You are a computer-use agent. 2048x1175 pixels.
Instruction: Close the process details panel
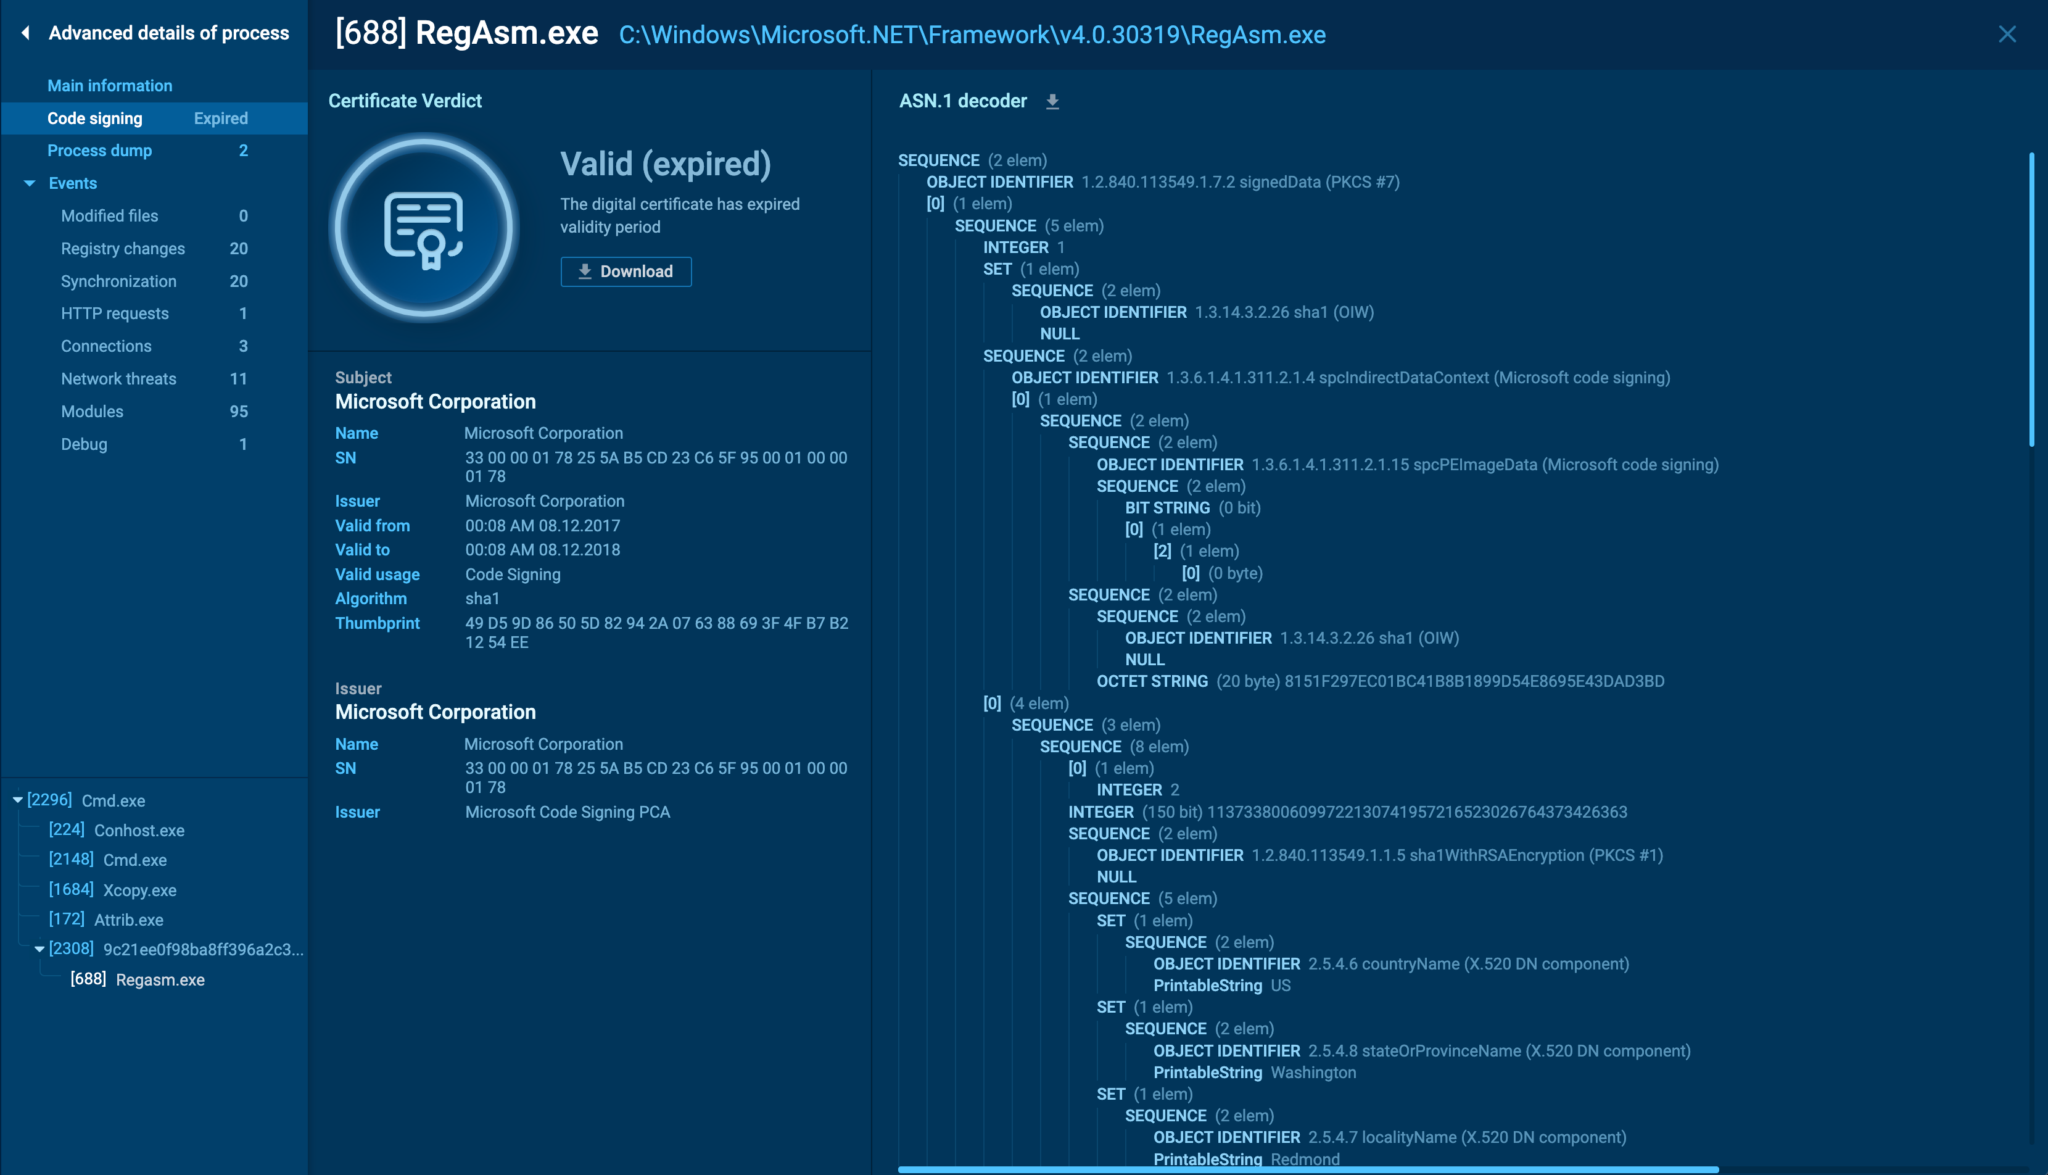[2006, 34]
